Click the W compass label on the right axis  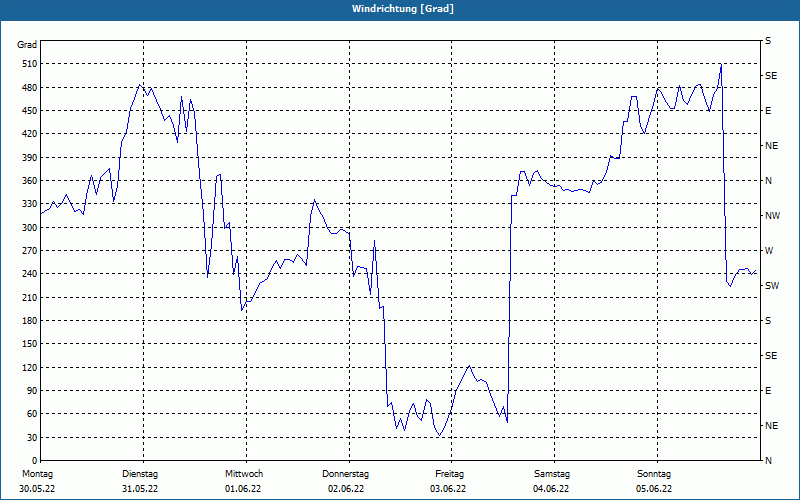(769, 251)
